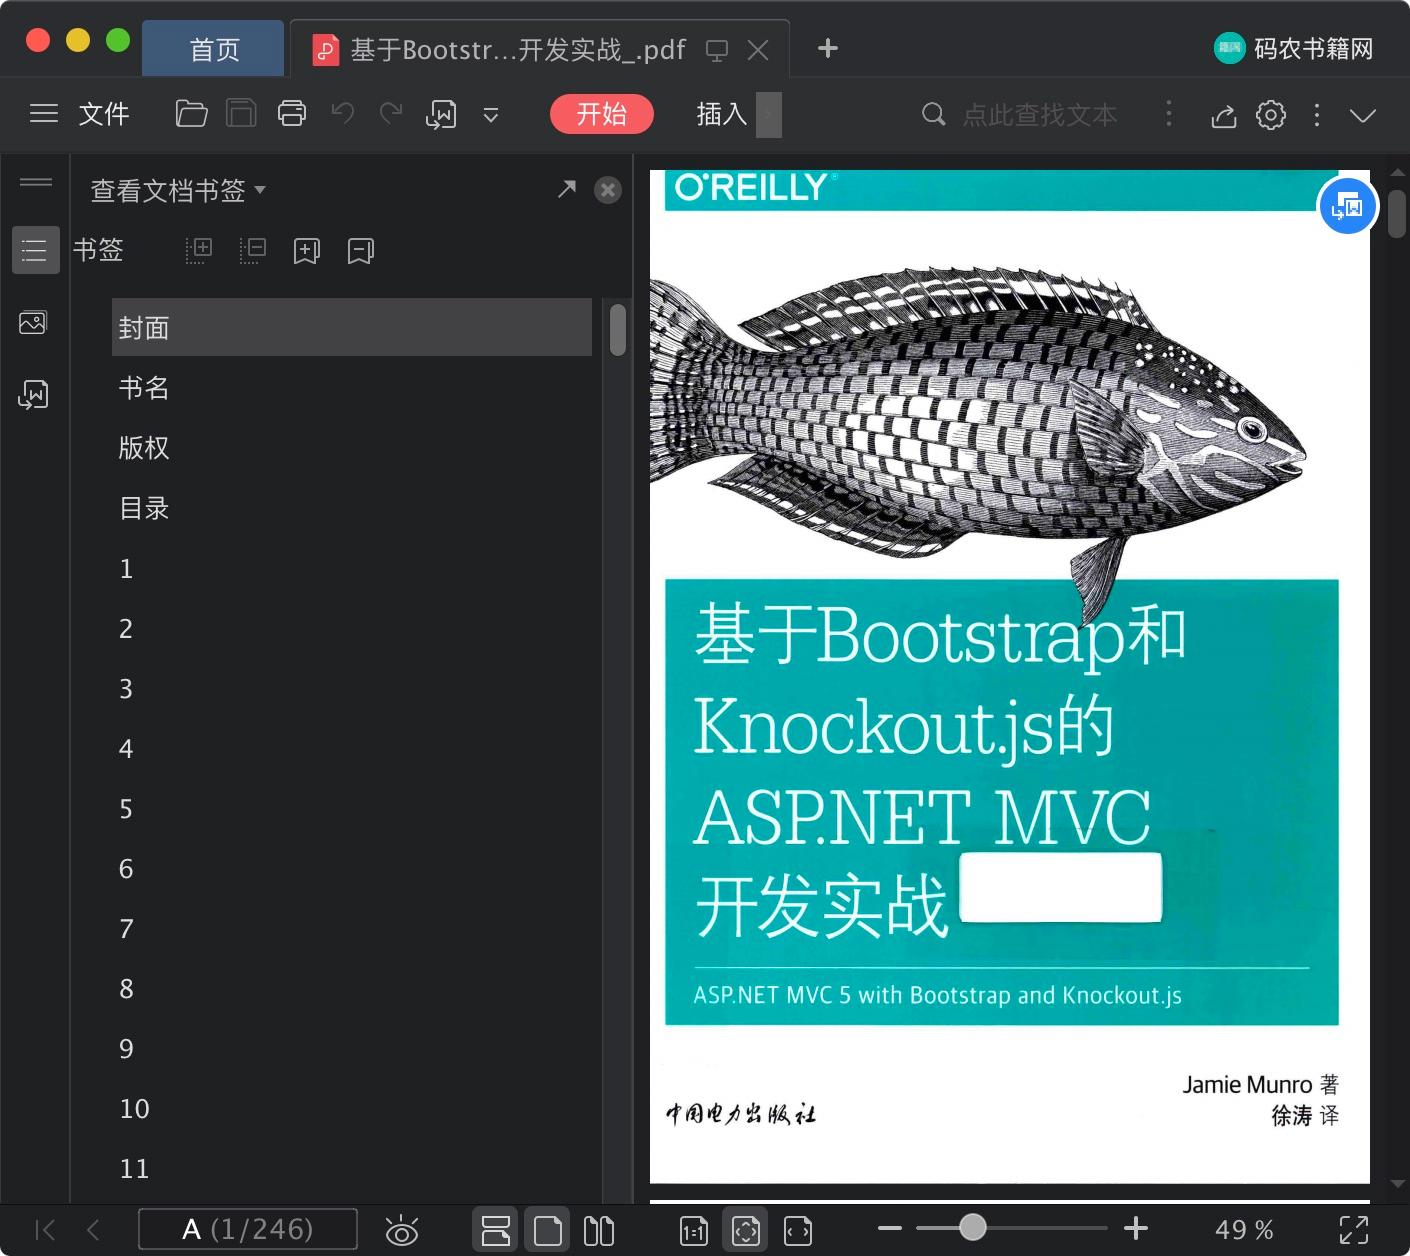Select the thumbnail panel icon in sidebar
1410x1256 pixels.
(x=33, y=322)
